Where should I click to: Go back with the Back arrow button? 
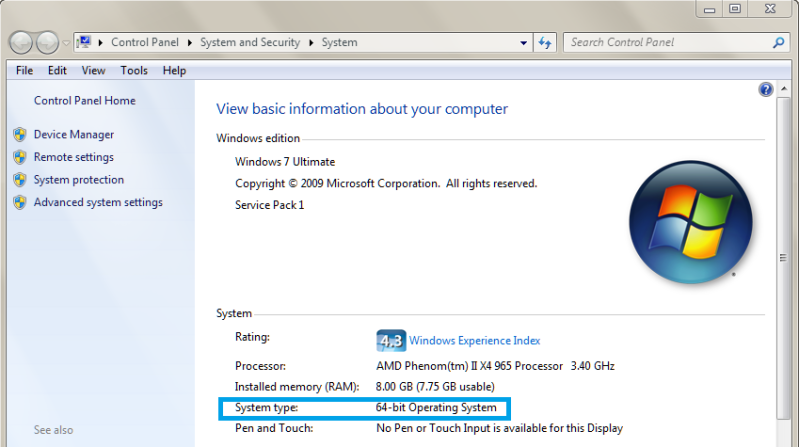point(21,43)
